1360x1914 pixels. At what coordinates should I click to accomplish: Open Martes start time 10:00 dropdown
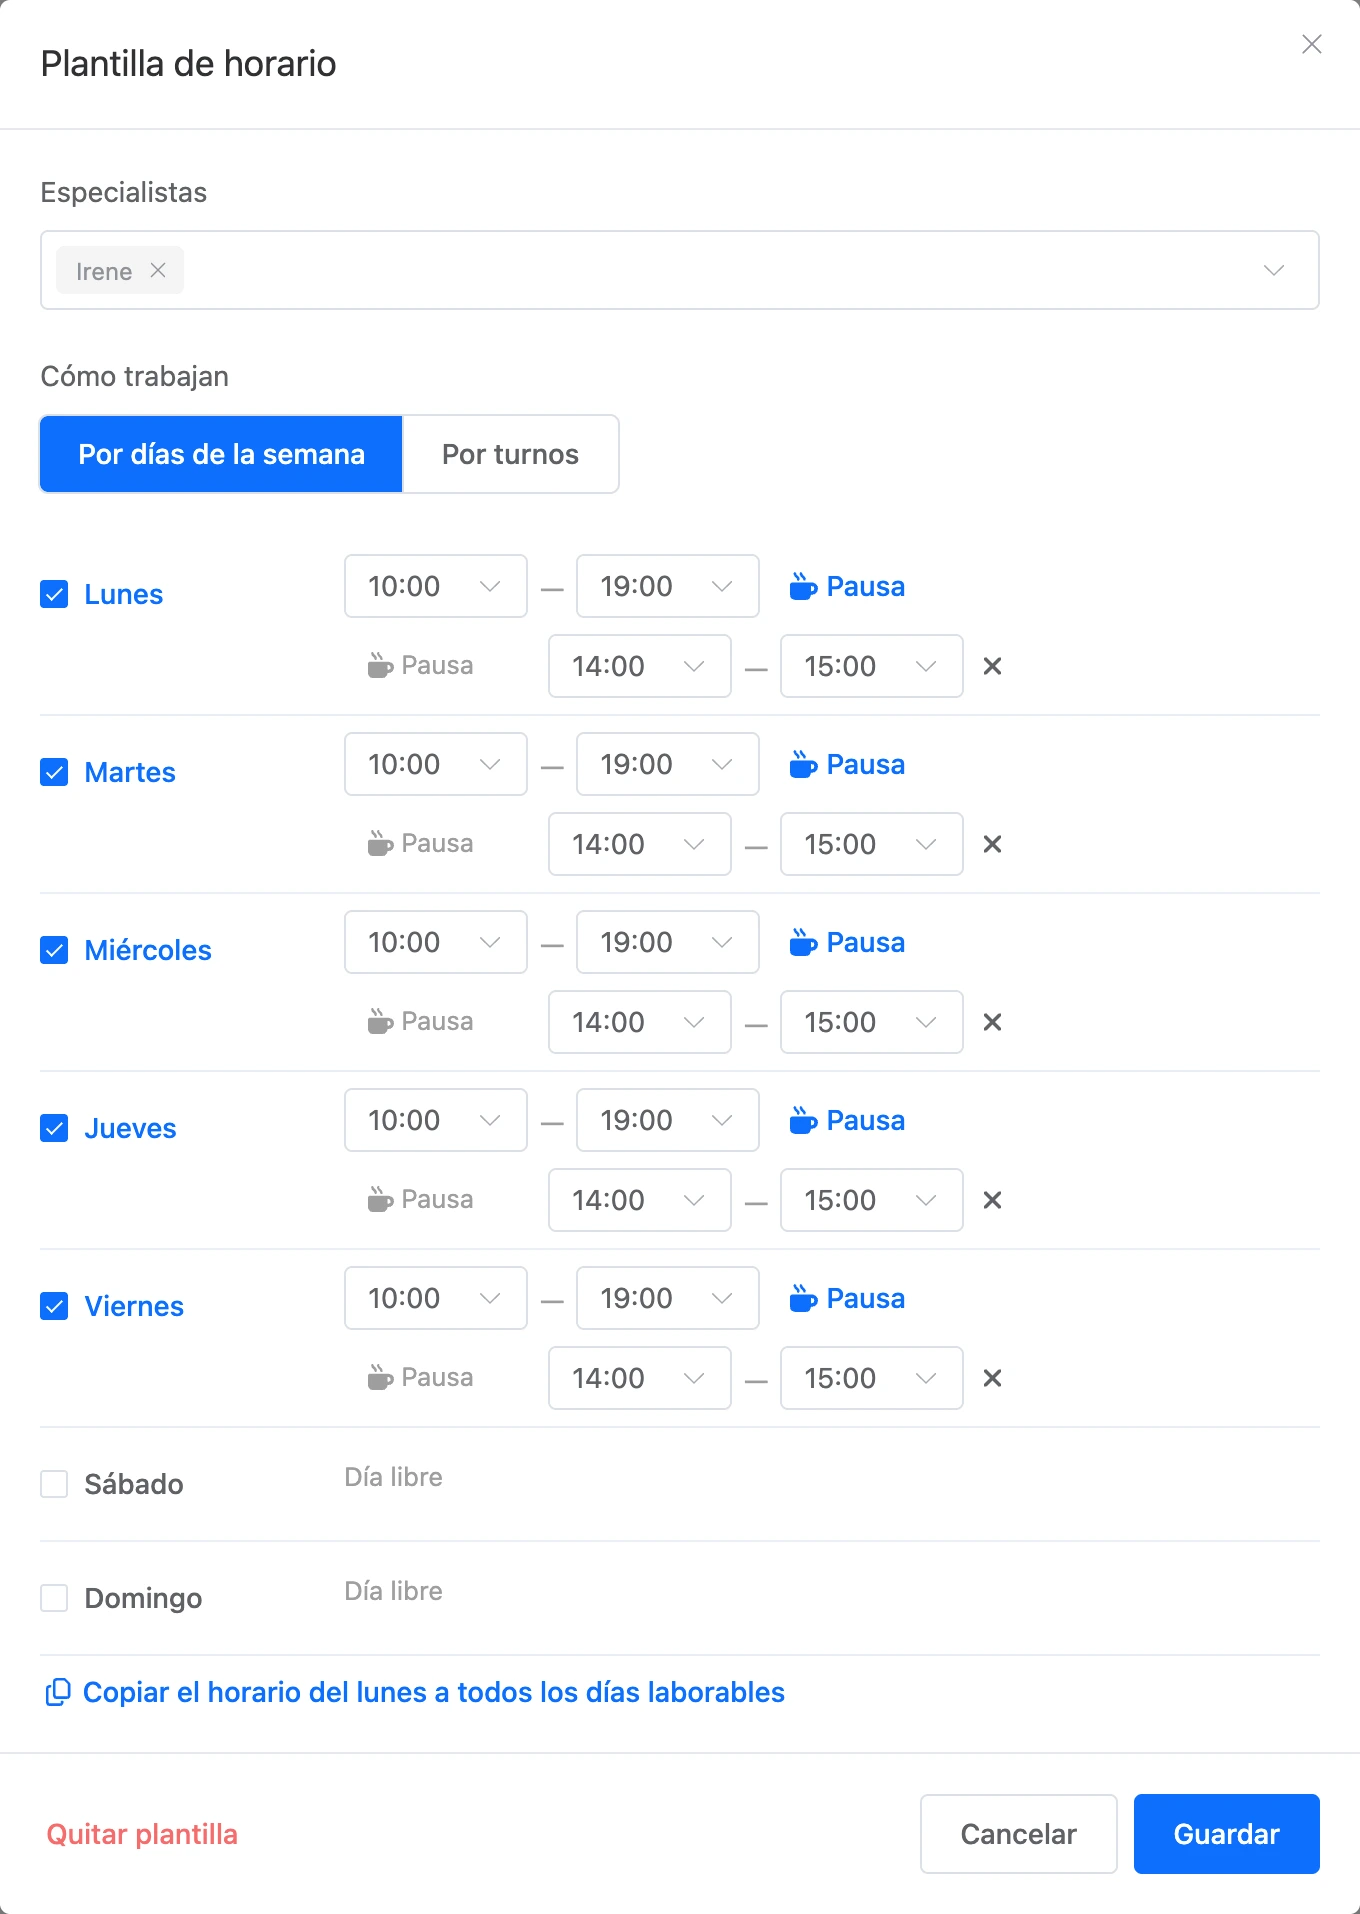[436, 764]
